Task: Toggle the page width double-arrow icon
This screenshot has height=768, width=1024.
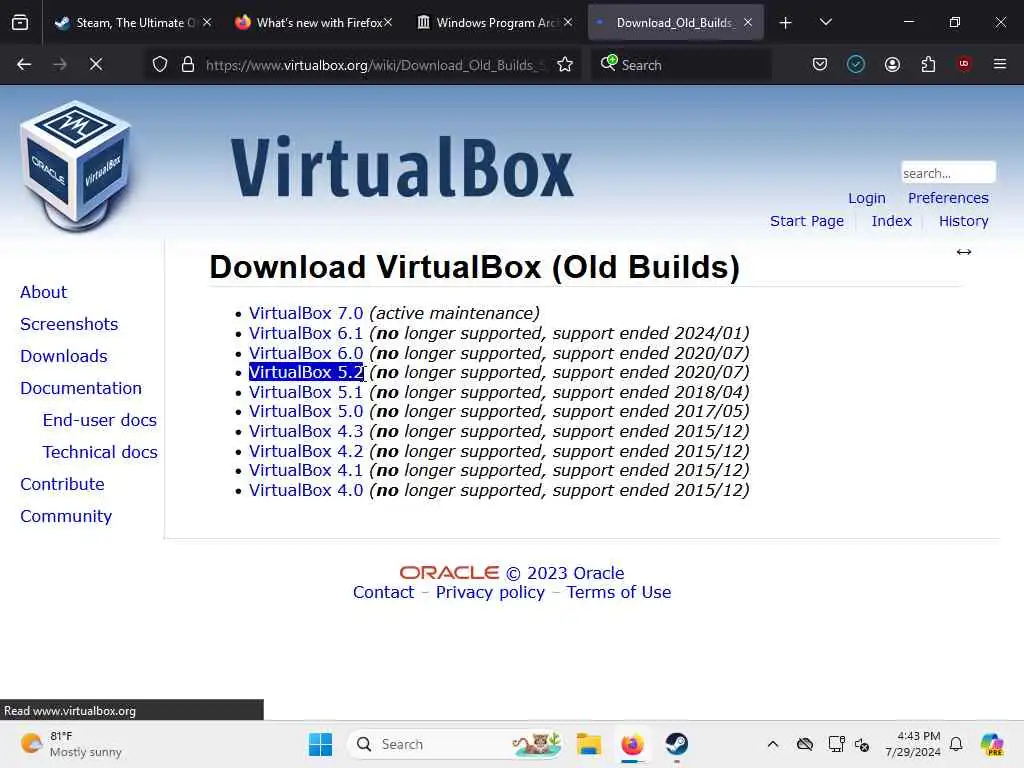Action: click(964, 252)
